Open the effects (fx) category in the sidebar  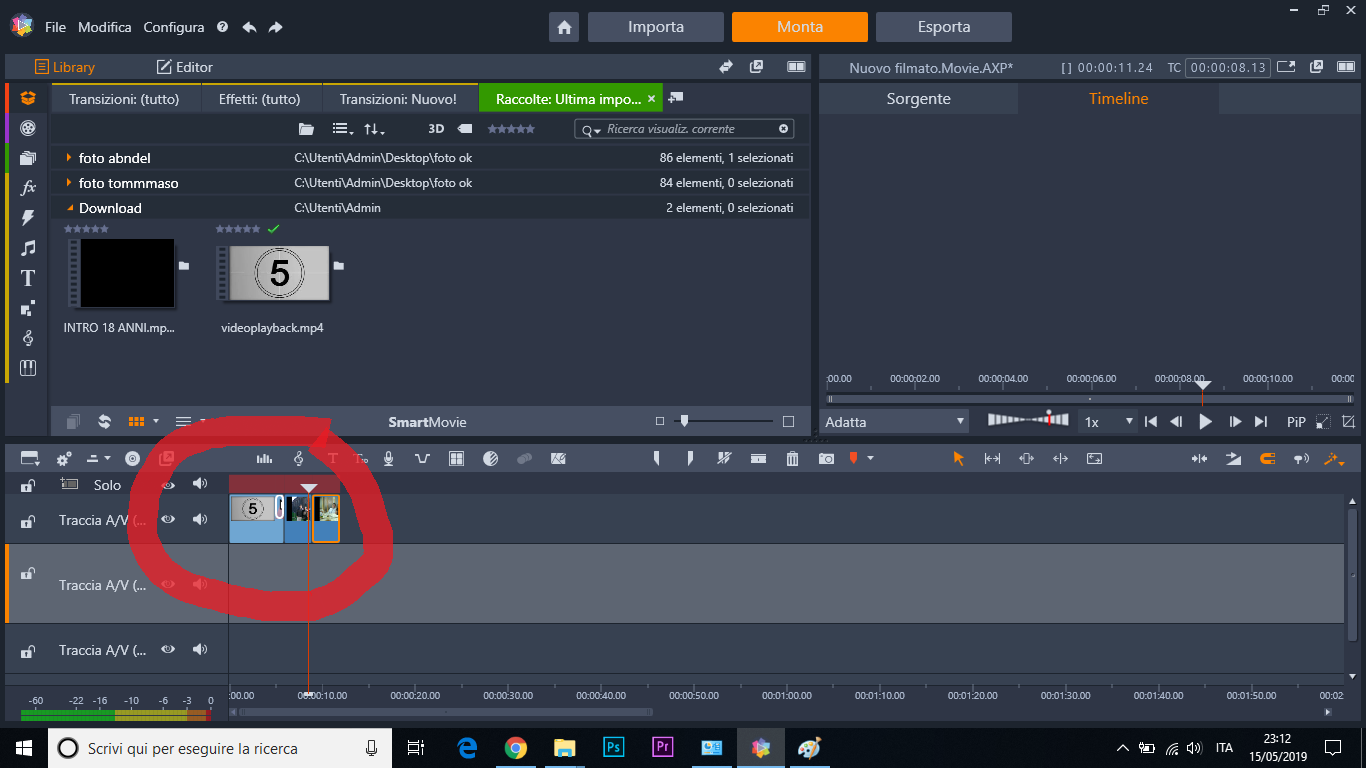pos(28,187)
